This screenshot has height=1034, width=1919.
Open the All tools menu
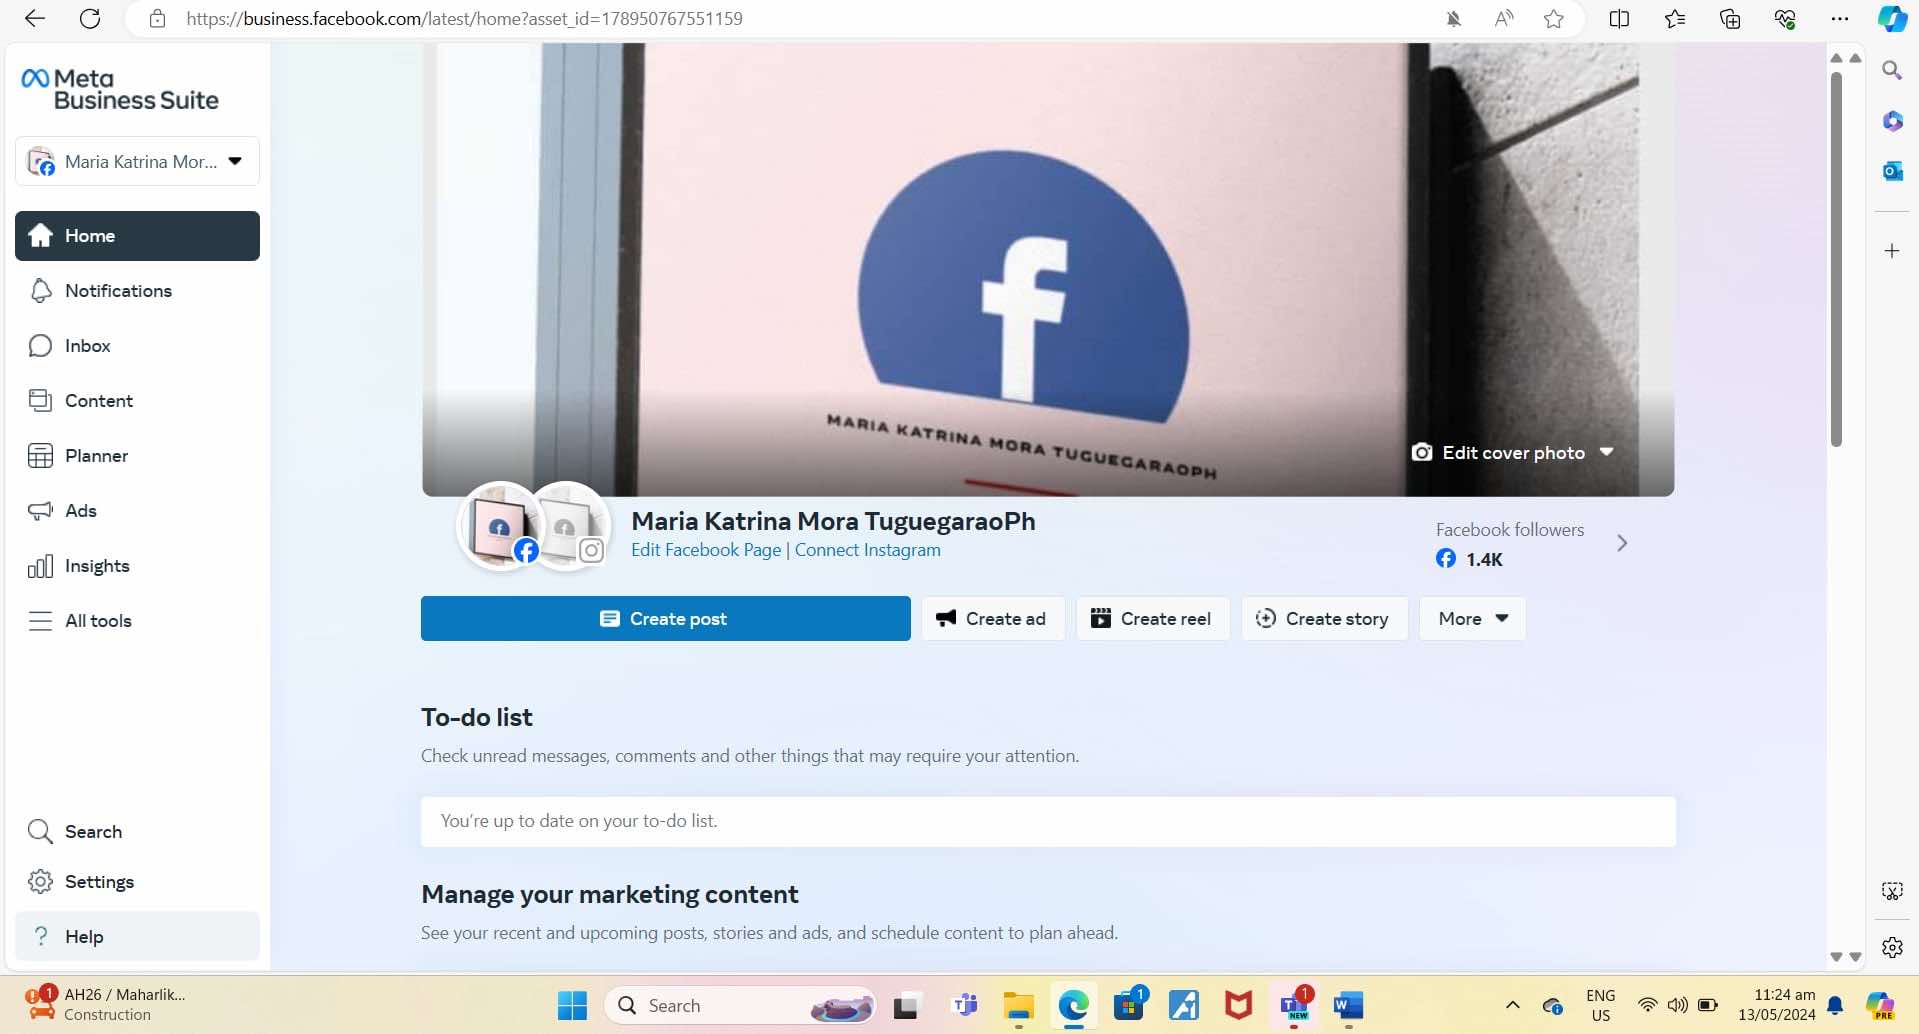(x=137, y=621)
